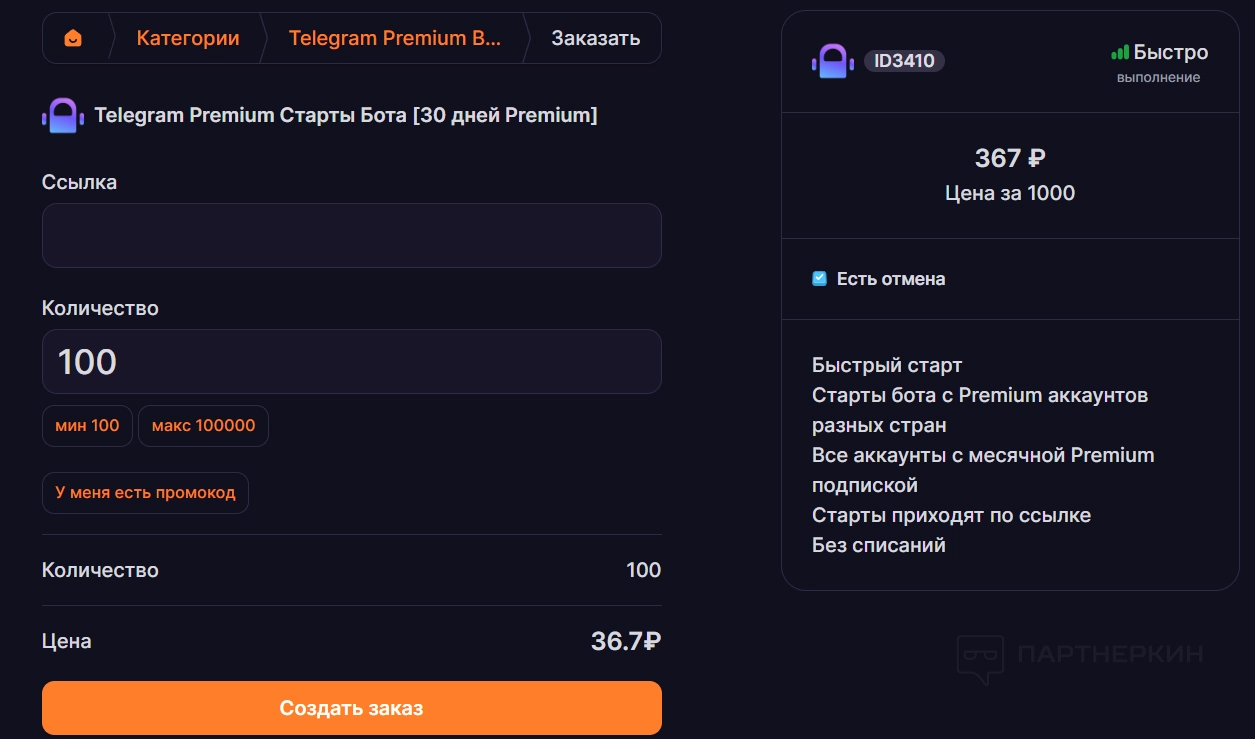Toggle the Есть отмена checkbox
Screen dimensions: 1255x739
[x=820, y=279]
